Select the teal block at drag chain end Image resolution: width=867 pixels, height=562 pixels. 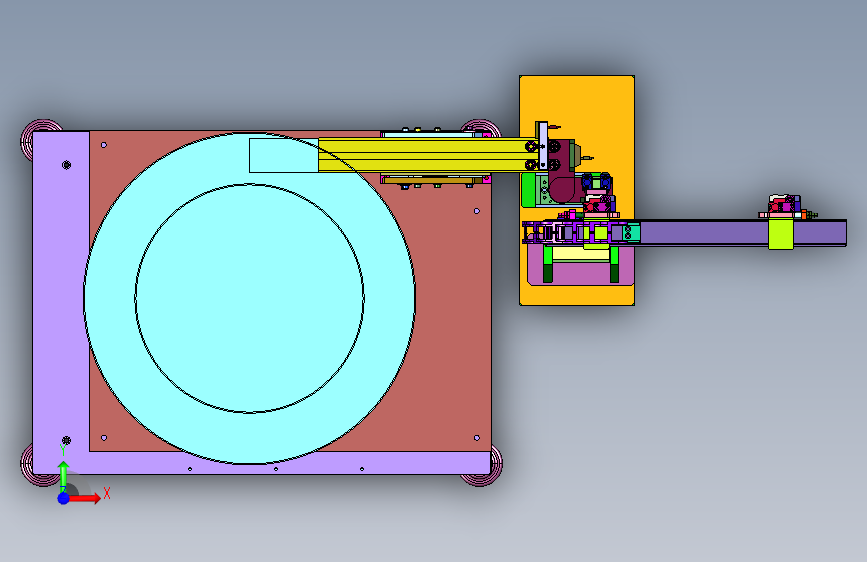pyautogui.click(x=632, y=232)
